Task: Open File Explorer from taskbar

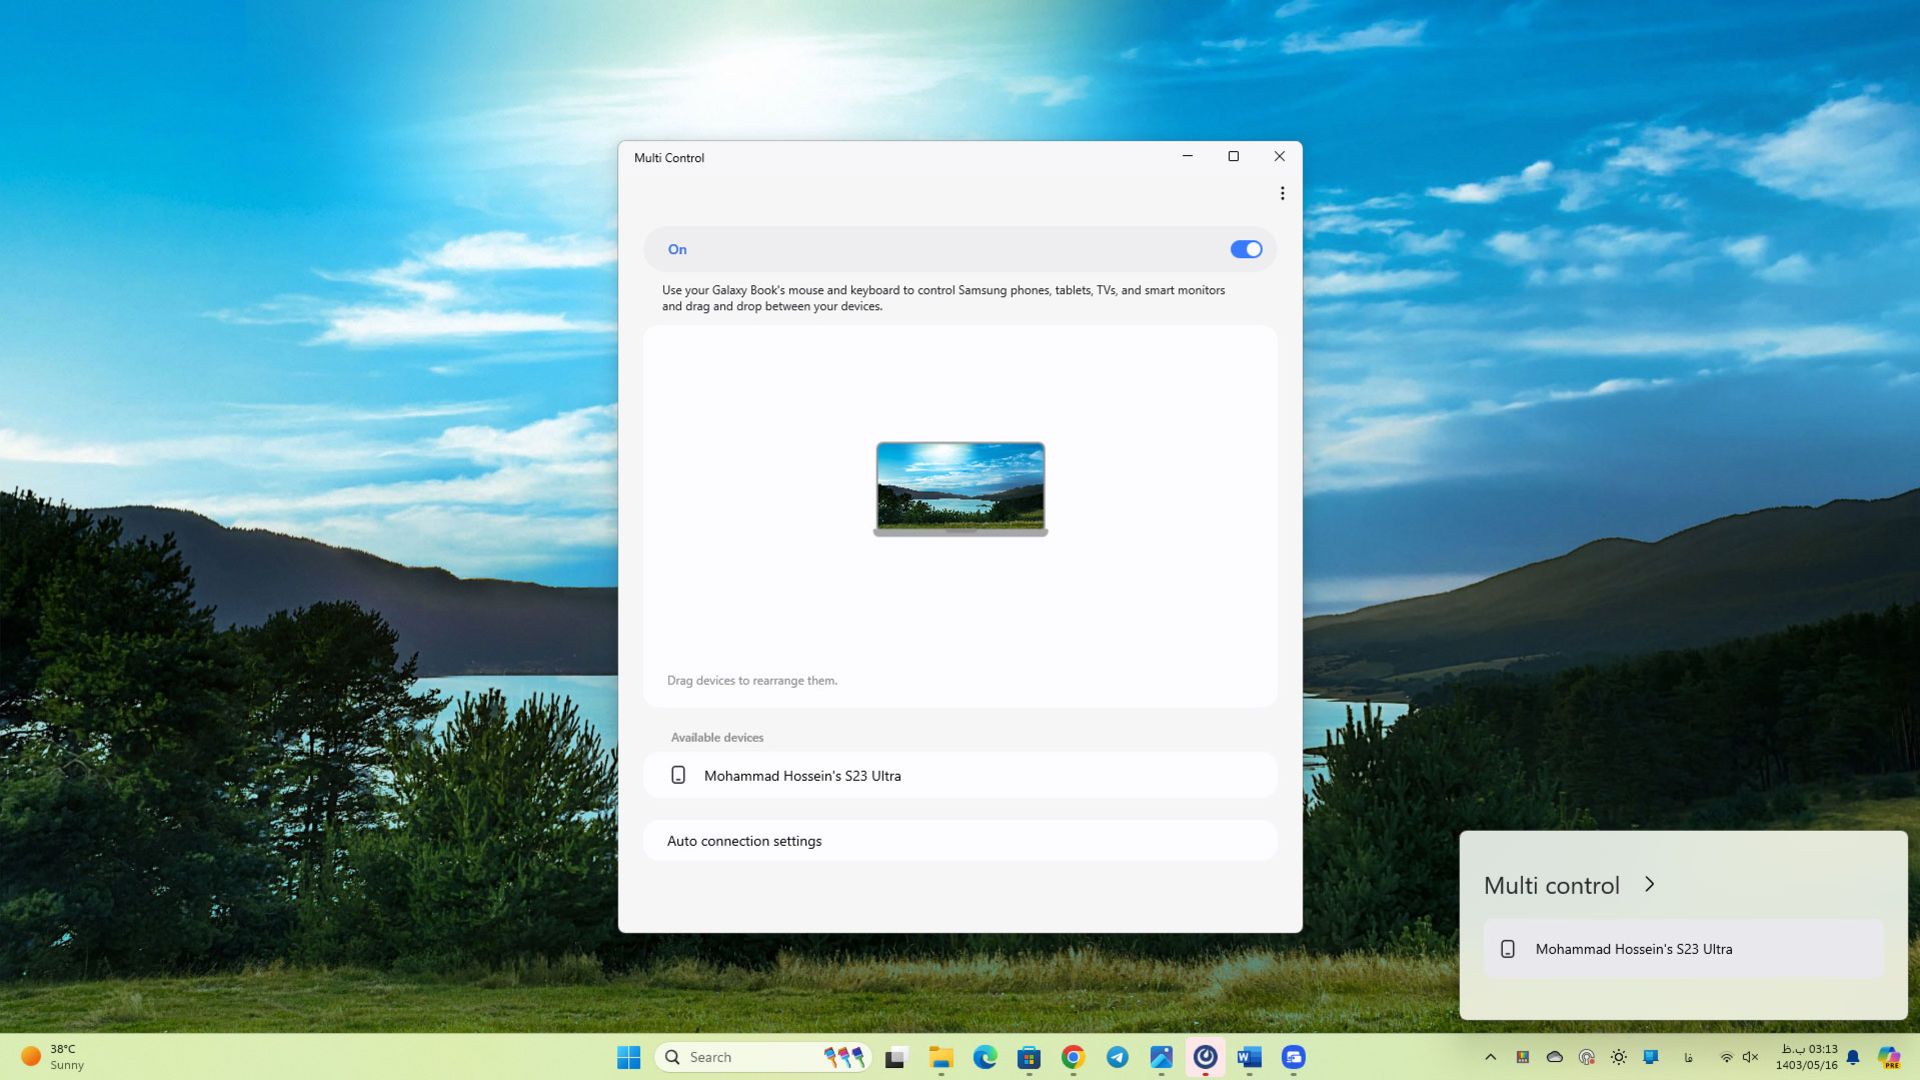Action: 942,1056
